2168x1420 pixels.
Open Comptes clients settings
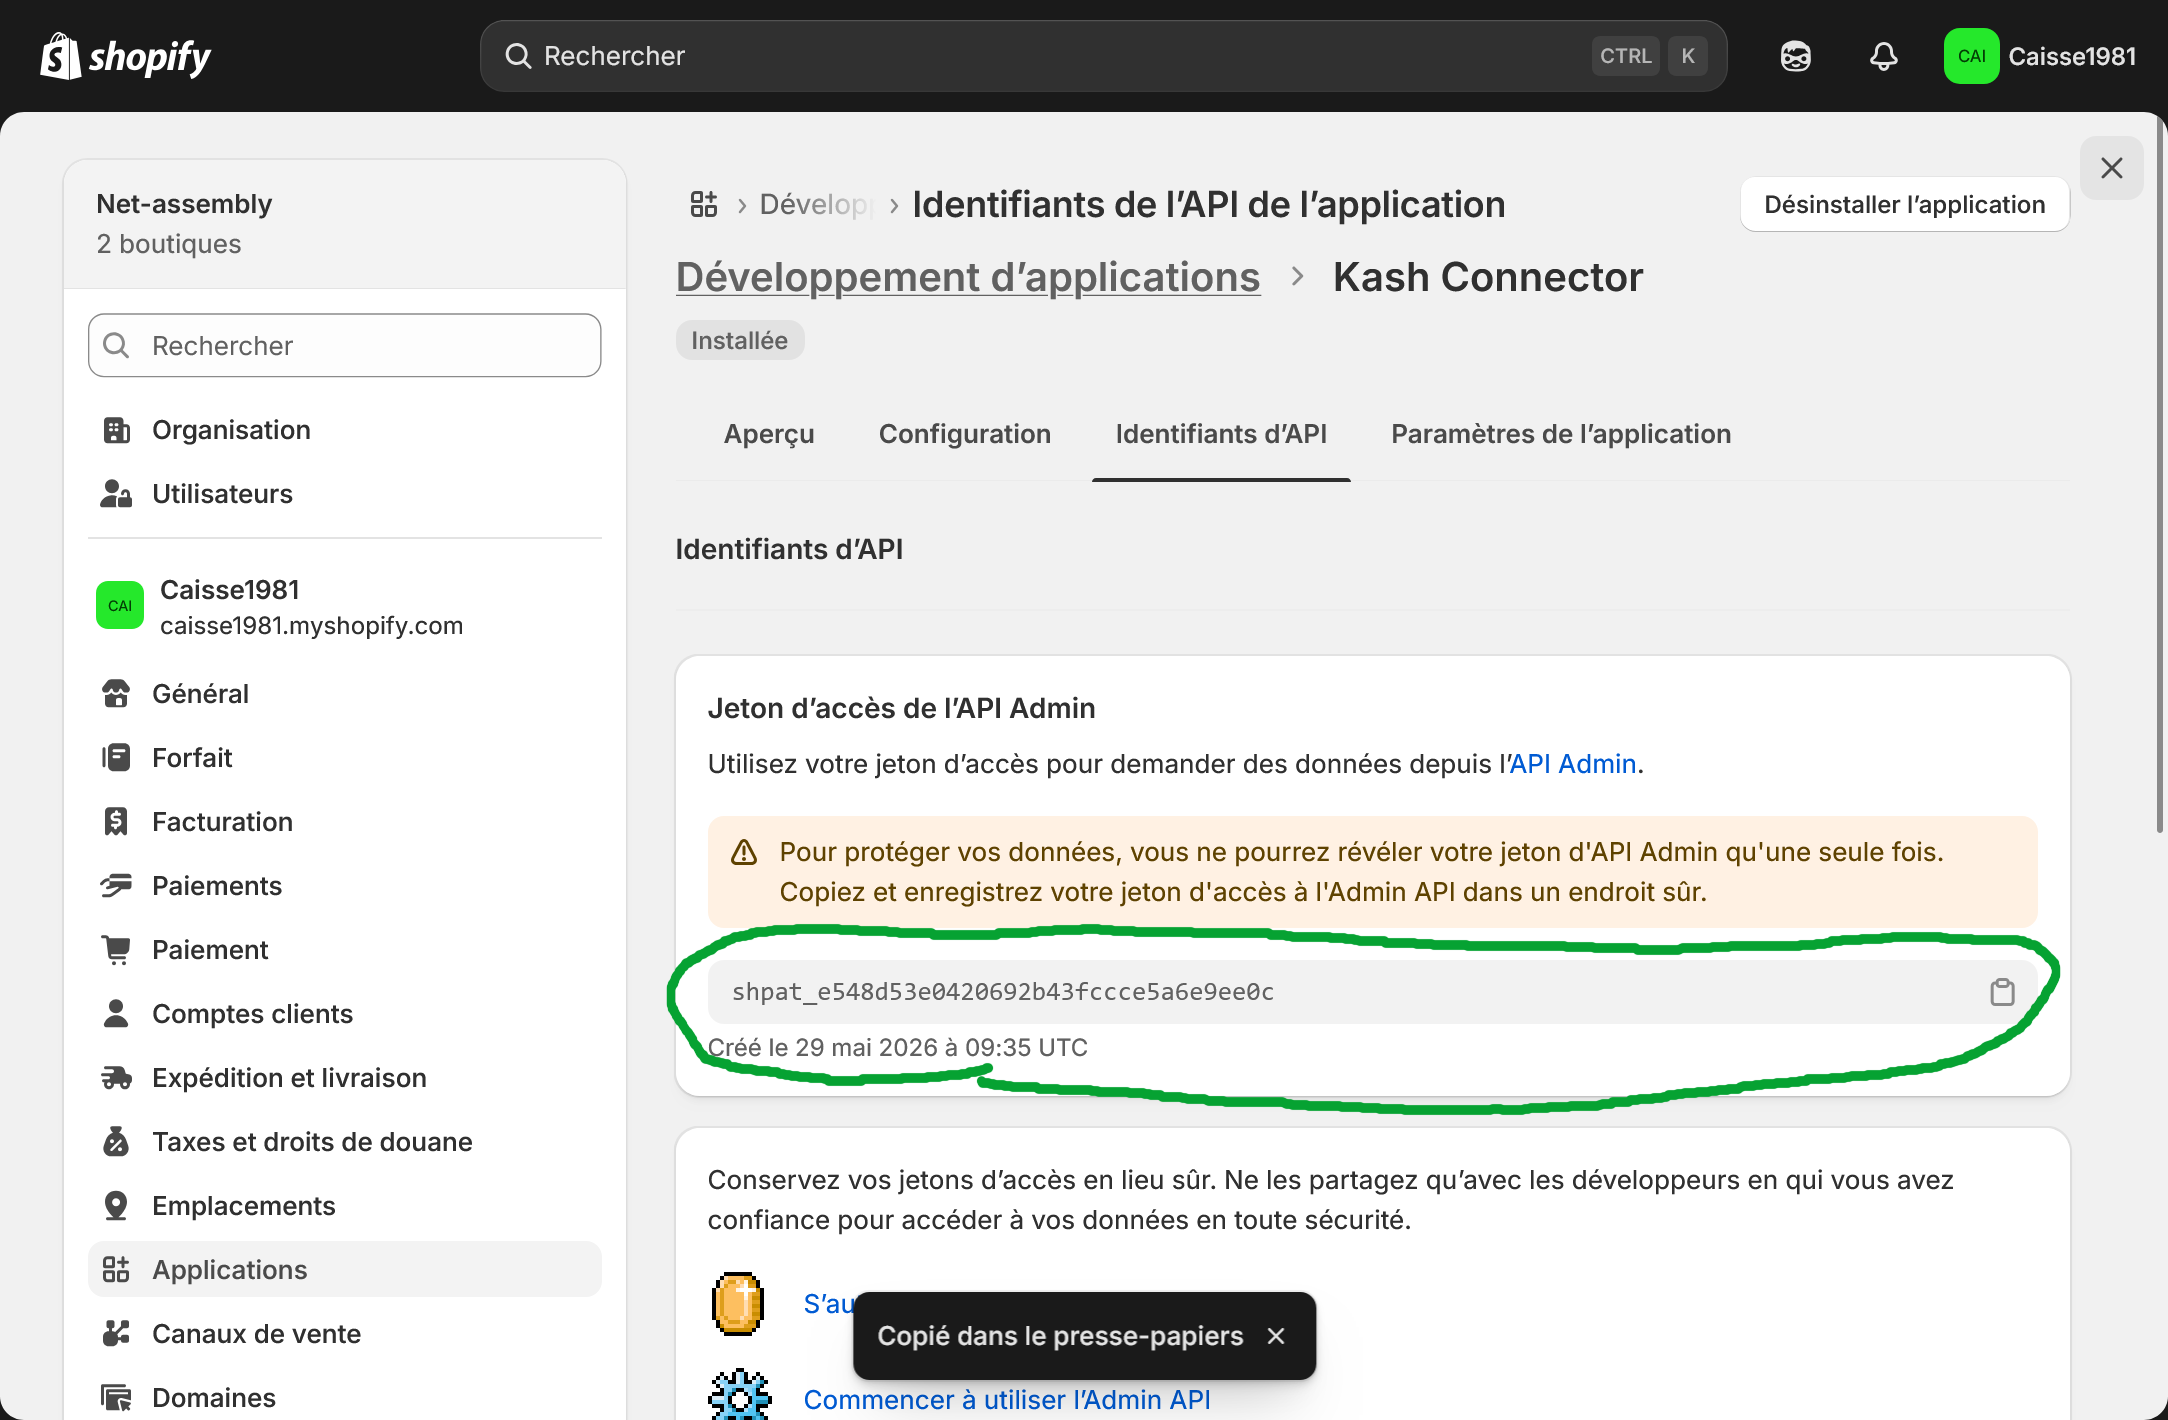pyautogui.click(x=345, y=1014)
